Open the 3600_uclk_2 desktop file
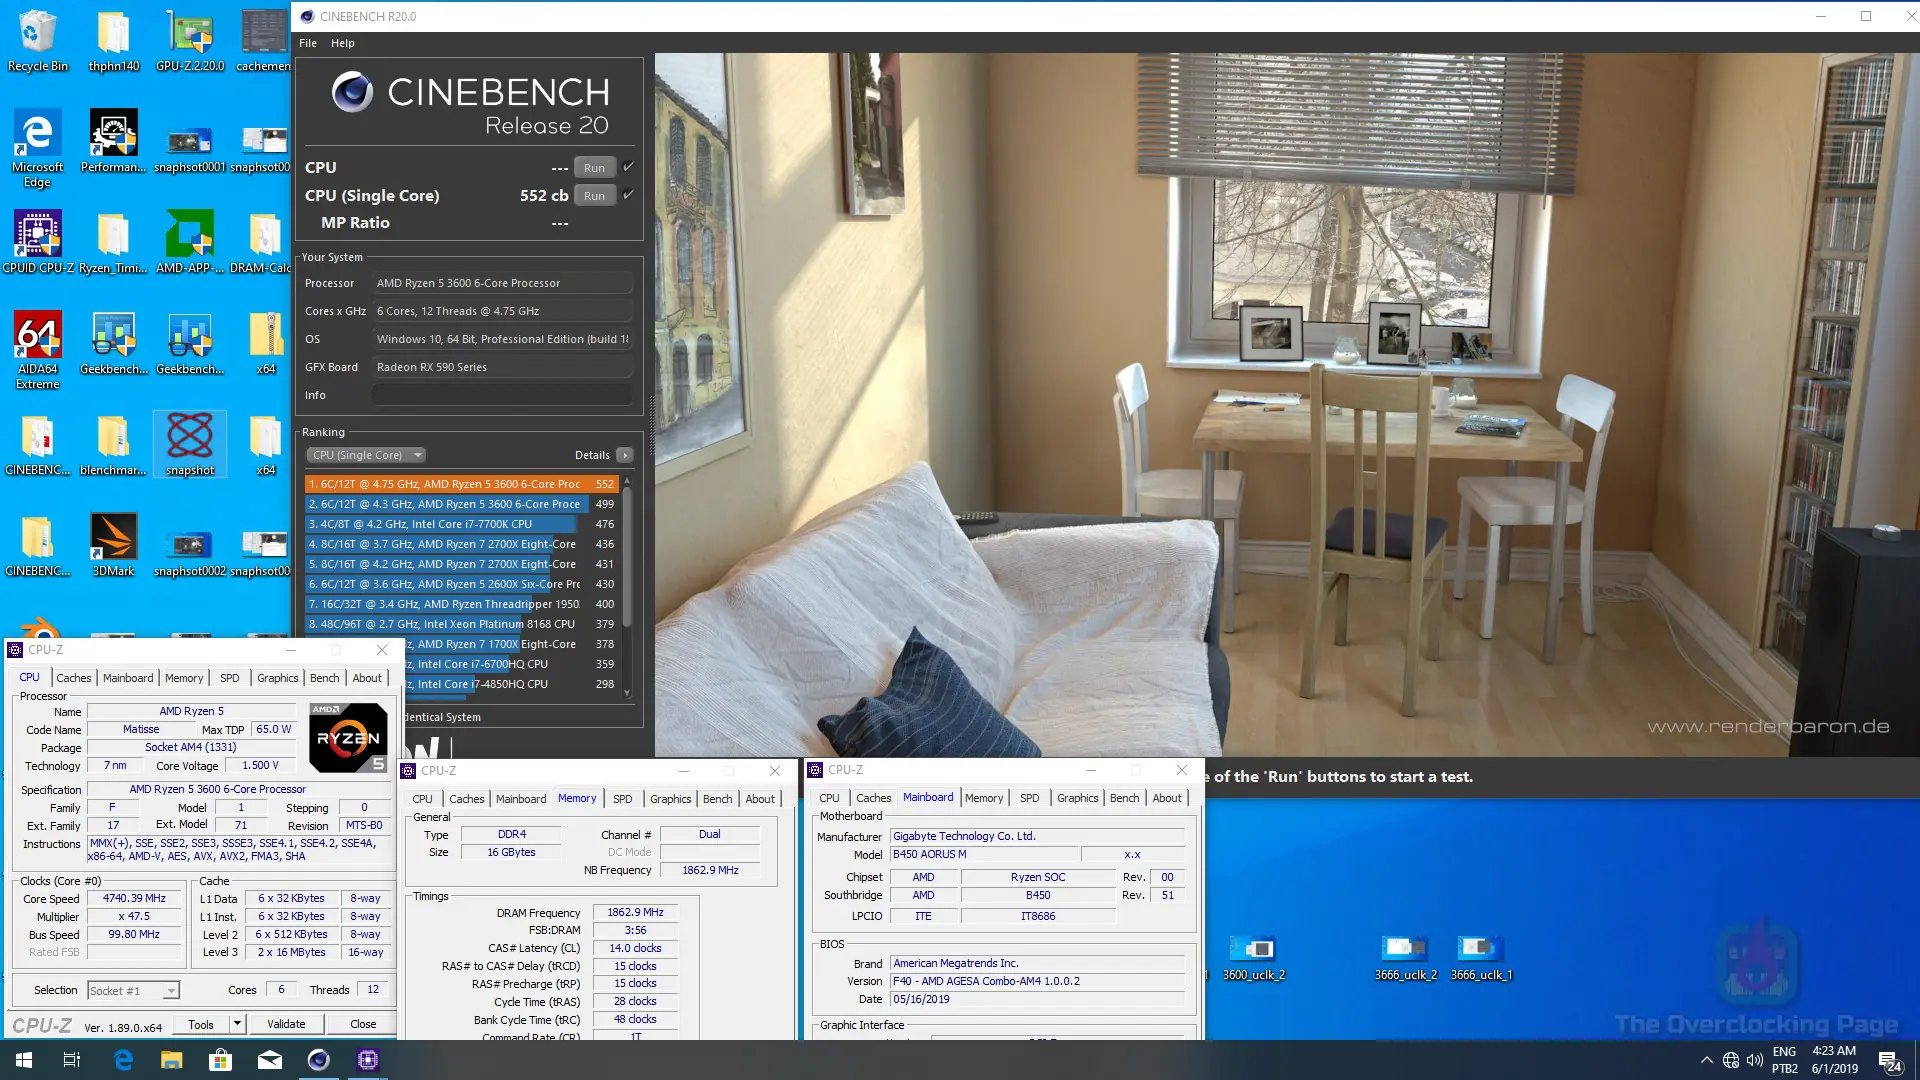 (x=1254, y=958)
